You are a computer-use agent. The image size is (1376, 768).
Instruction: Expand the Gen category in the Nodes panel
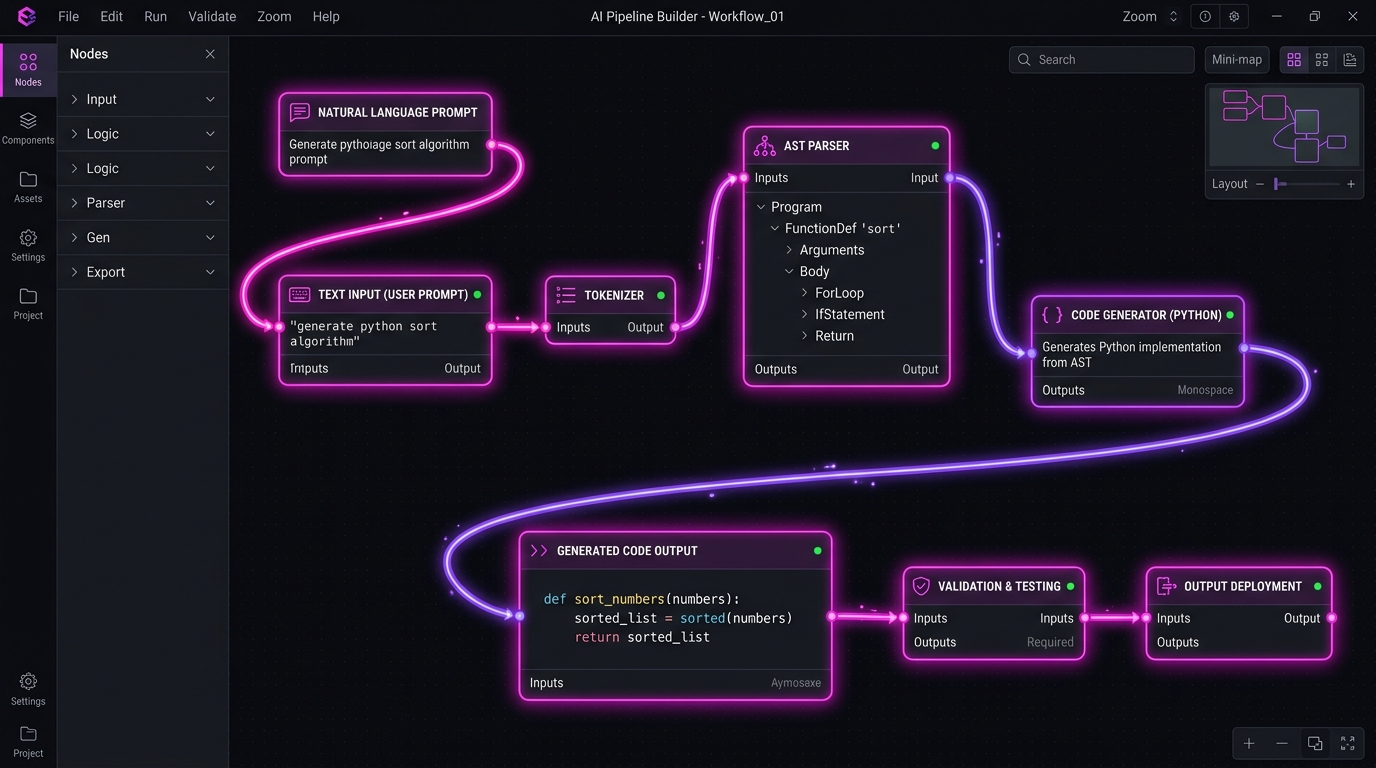click(143, 237)
